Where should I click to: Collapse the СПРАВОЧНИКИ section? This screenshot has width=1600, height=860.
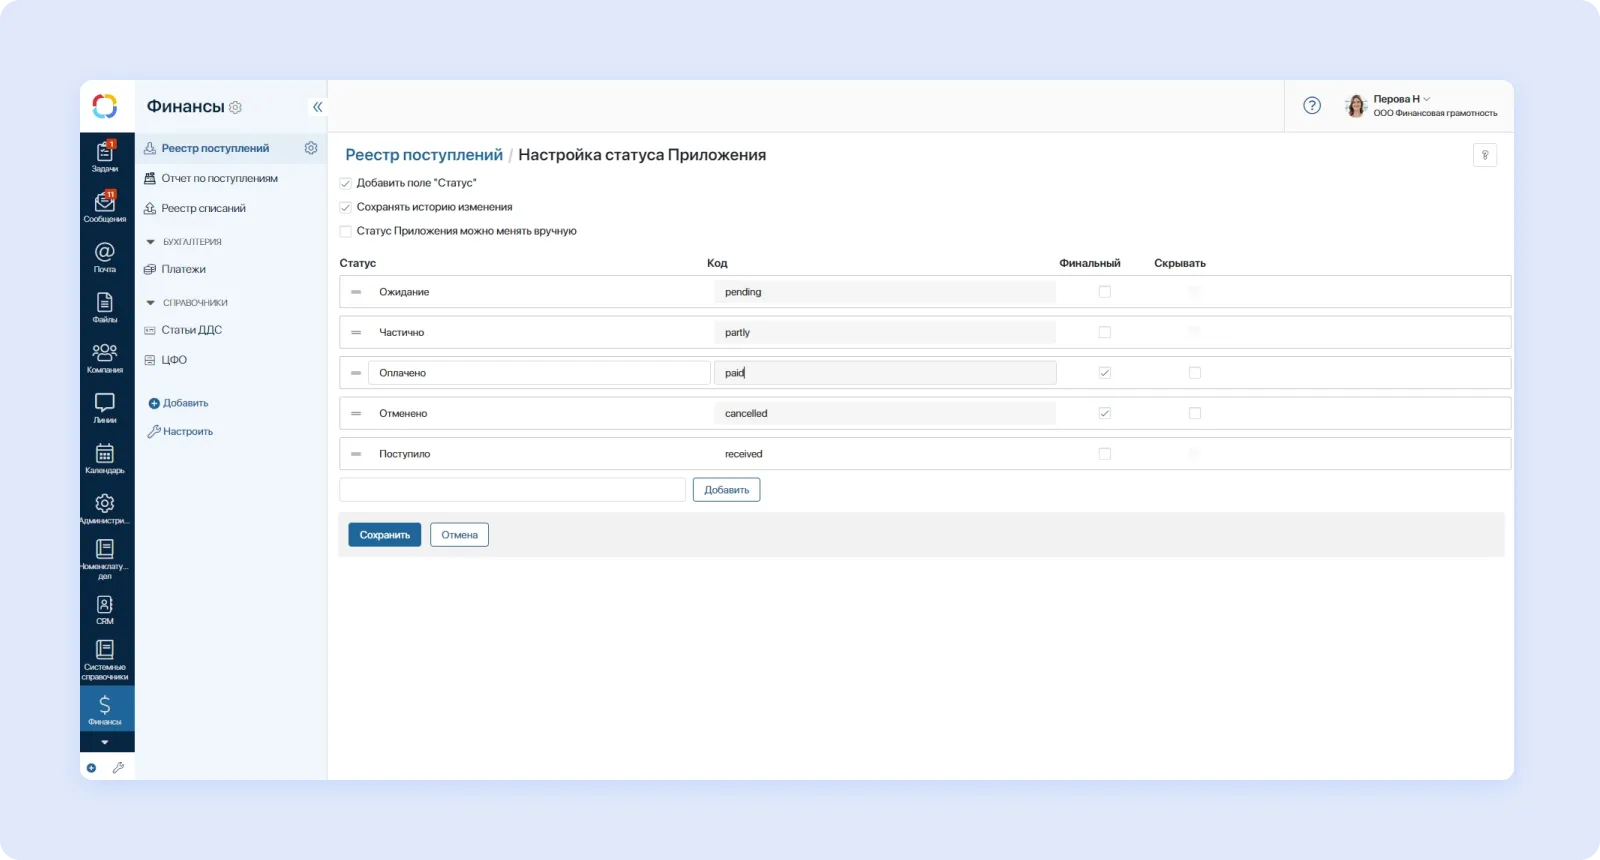tap(151, 303)
